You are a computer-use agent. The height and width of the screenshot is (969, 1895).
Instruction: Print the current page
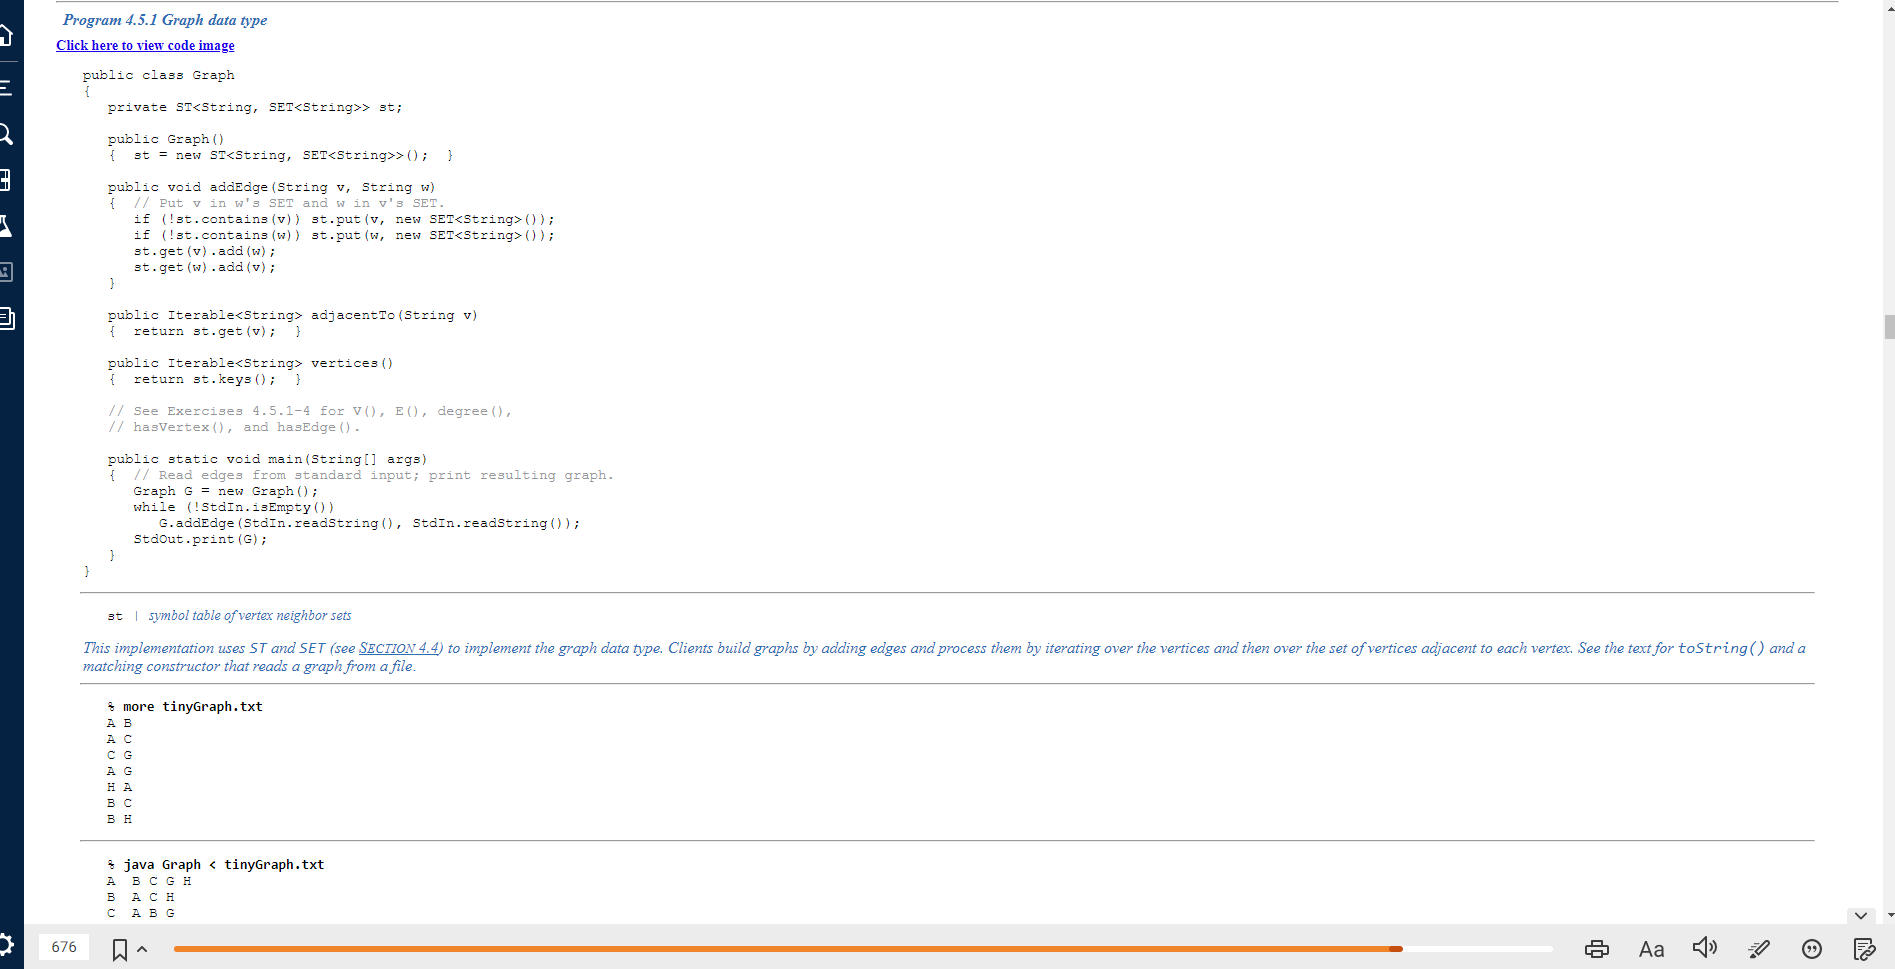click(1597, 948)
